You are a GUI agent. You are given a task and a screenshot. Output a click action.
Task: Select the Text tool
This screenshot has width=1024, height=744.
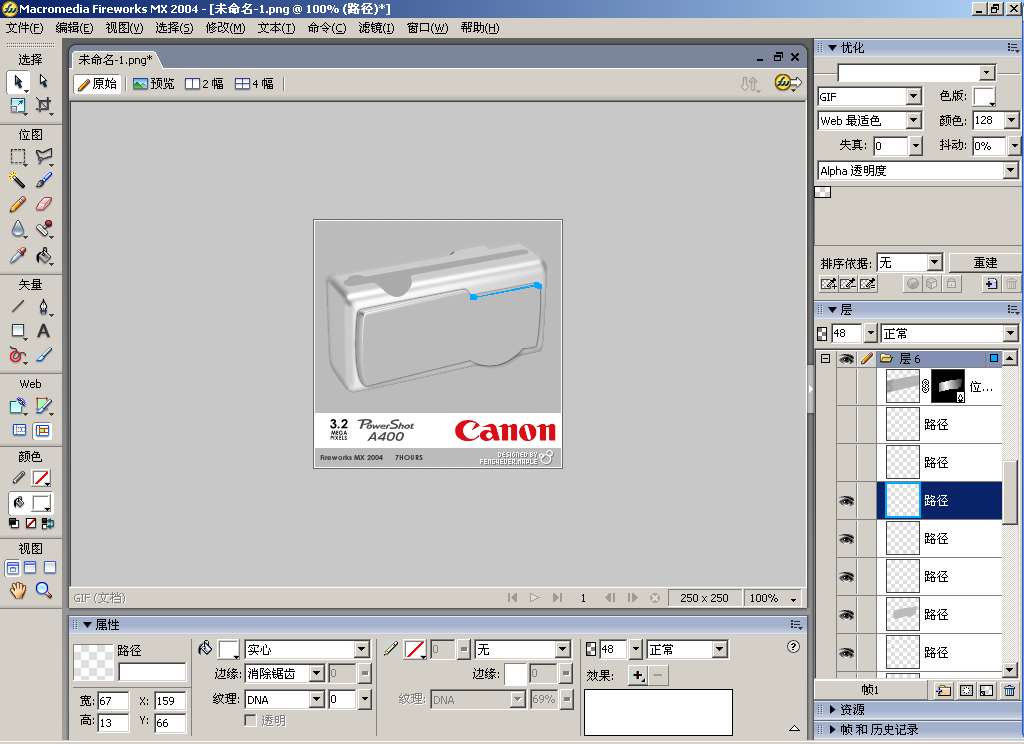tap(43, 331)
